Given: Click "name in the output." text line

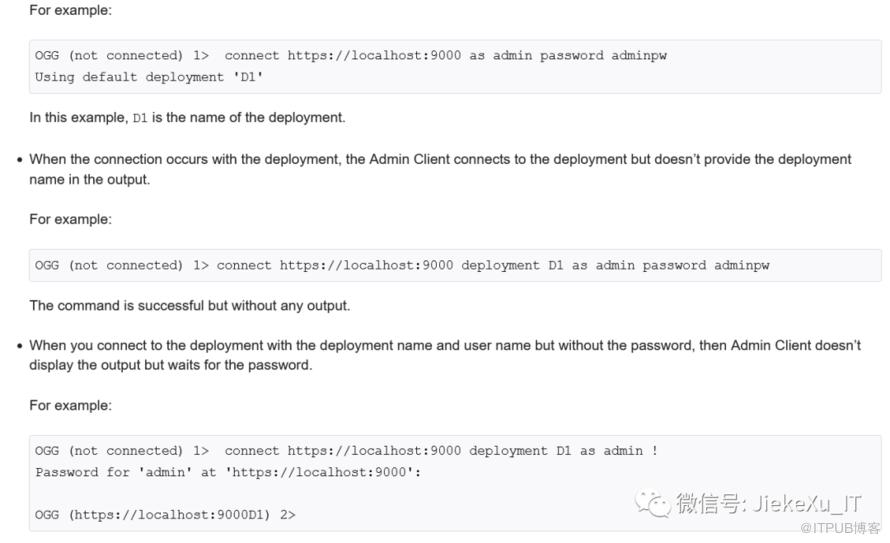Looking at the screenshot, I should [89, 179].
